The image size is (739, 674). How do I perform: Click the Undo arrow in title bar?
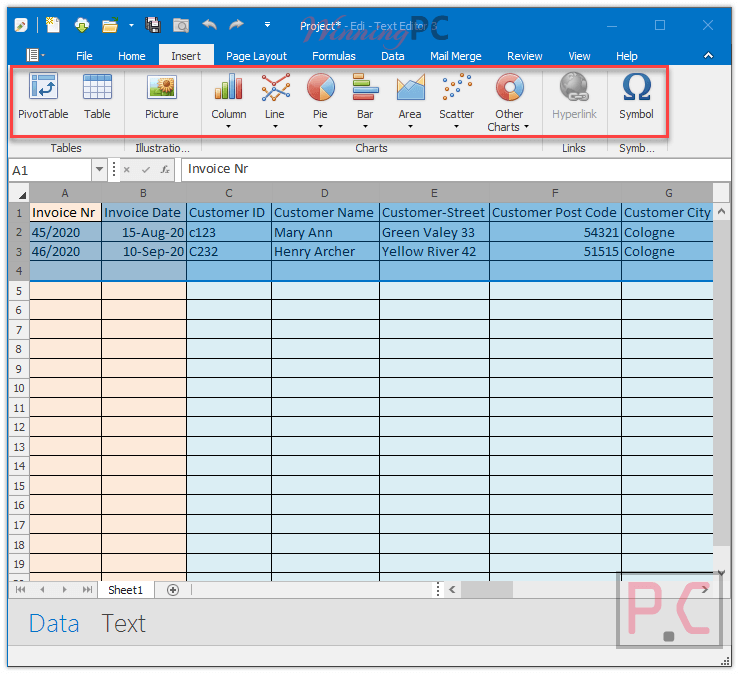click(x=209, y=25)
